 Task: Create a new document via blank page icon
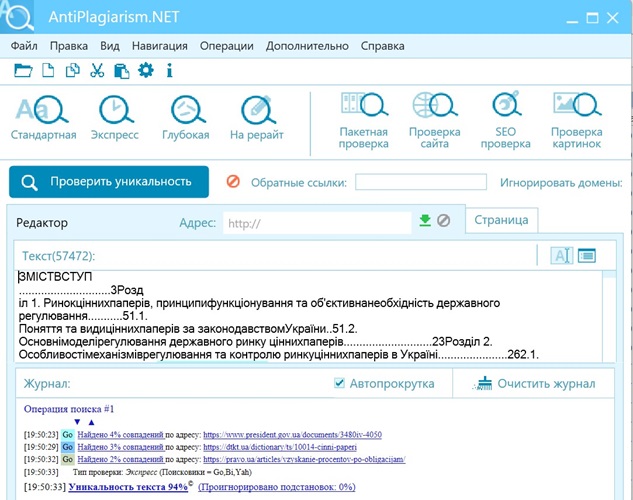coord(48,70)
